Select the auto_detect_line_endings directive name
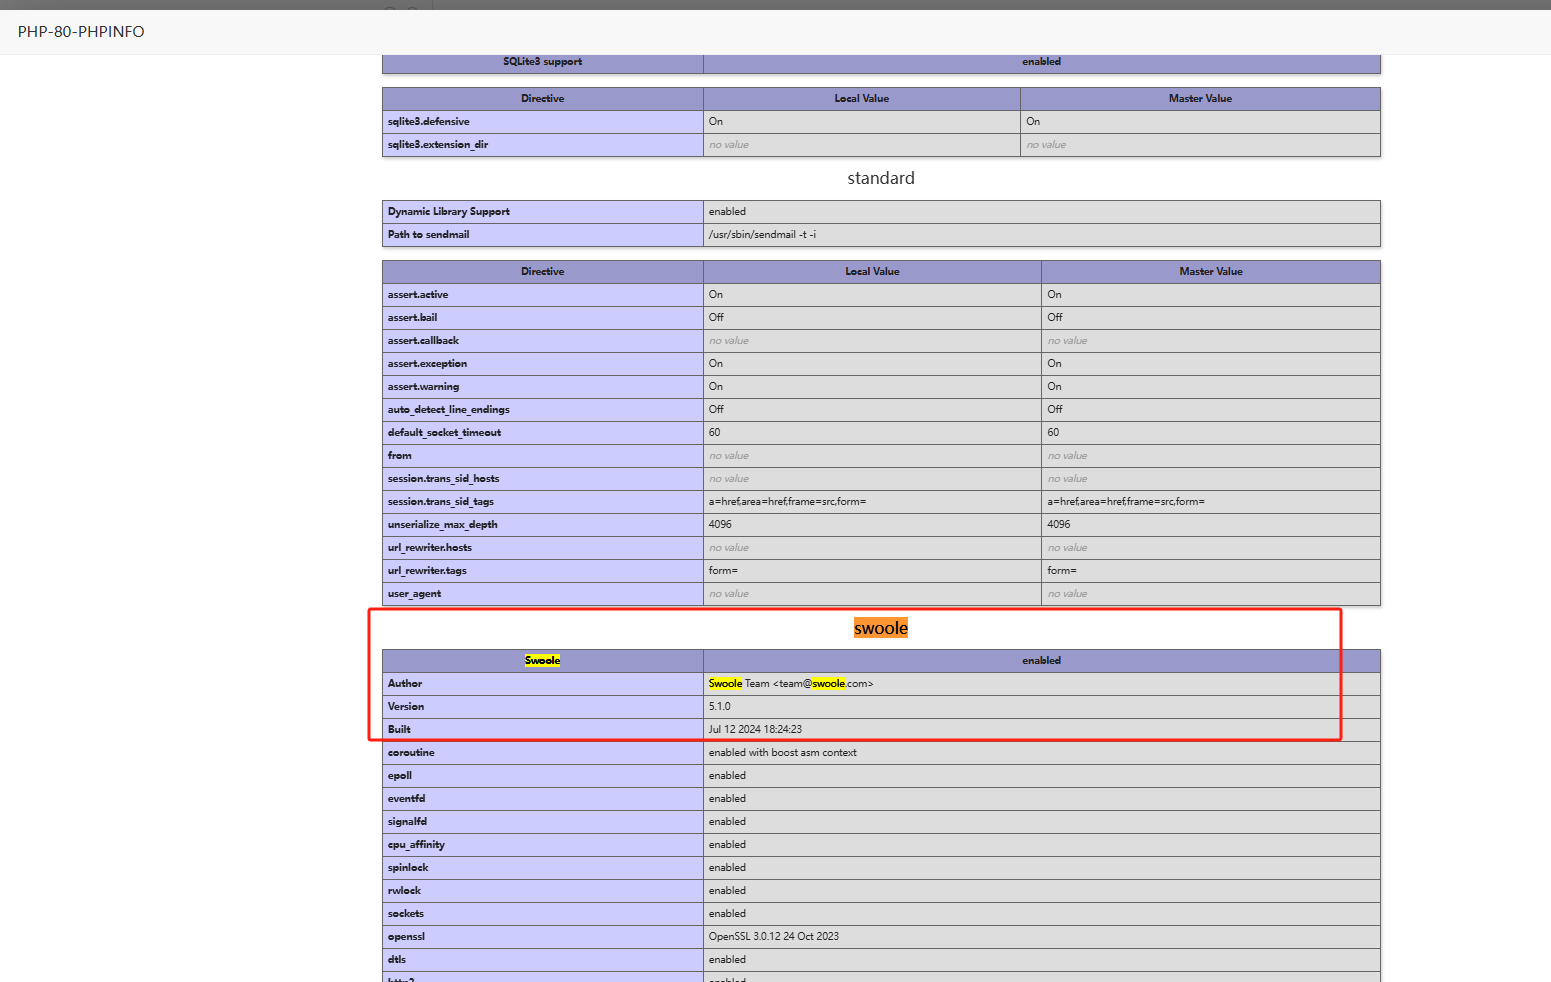The height and width of the screenshot is (982, 1551). (x=449, y=410)
